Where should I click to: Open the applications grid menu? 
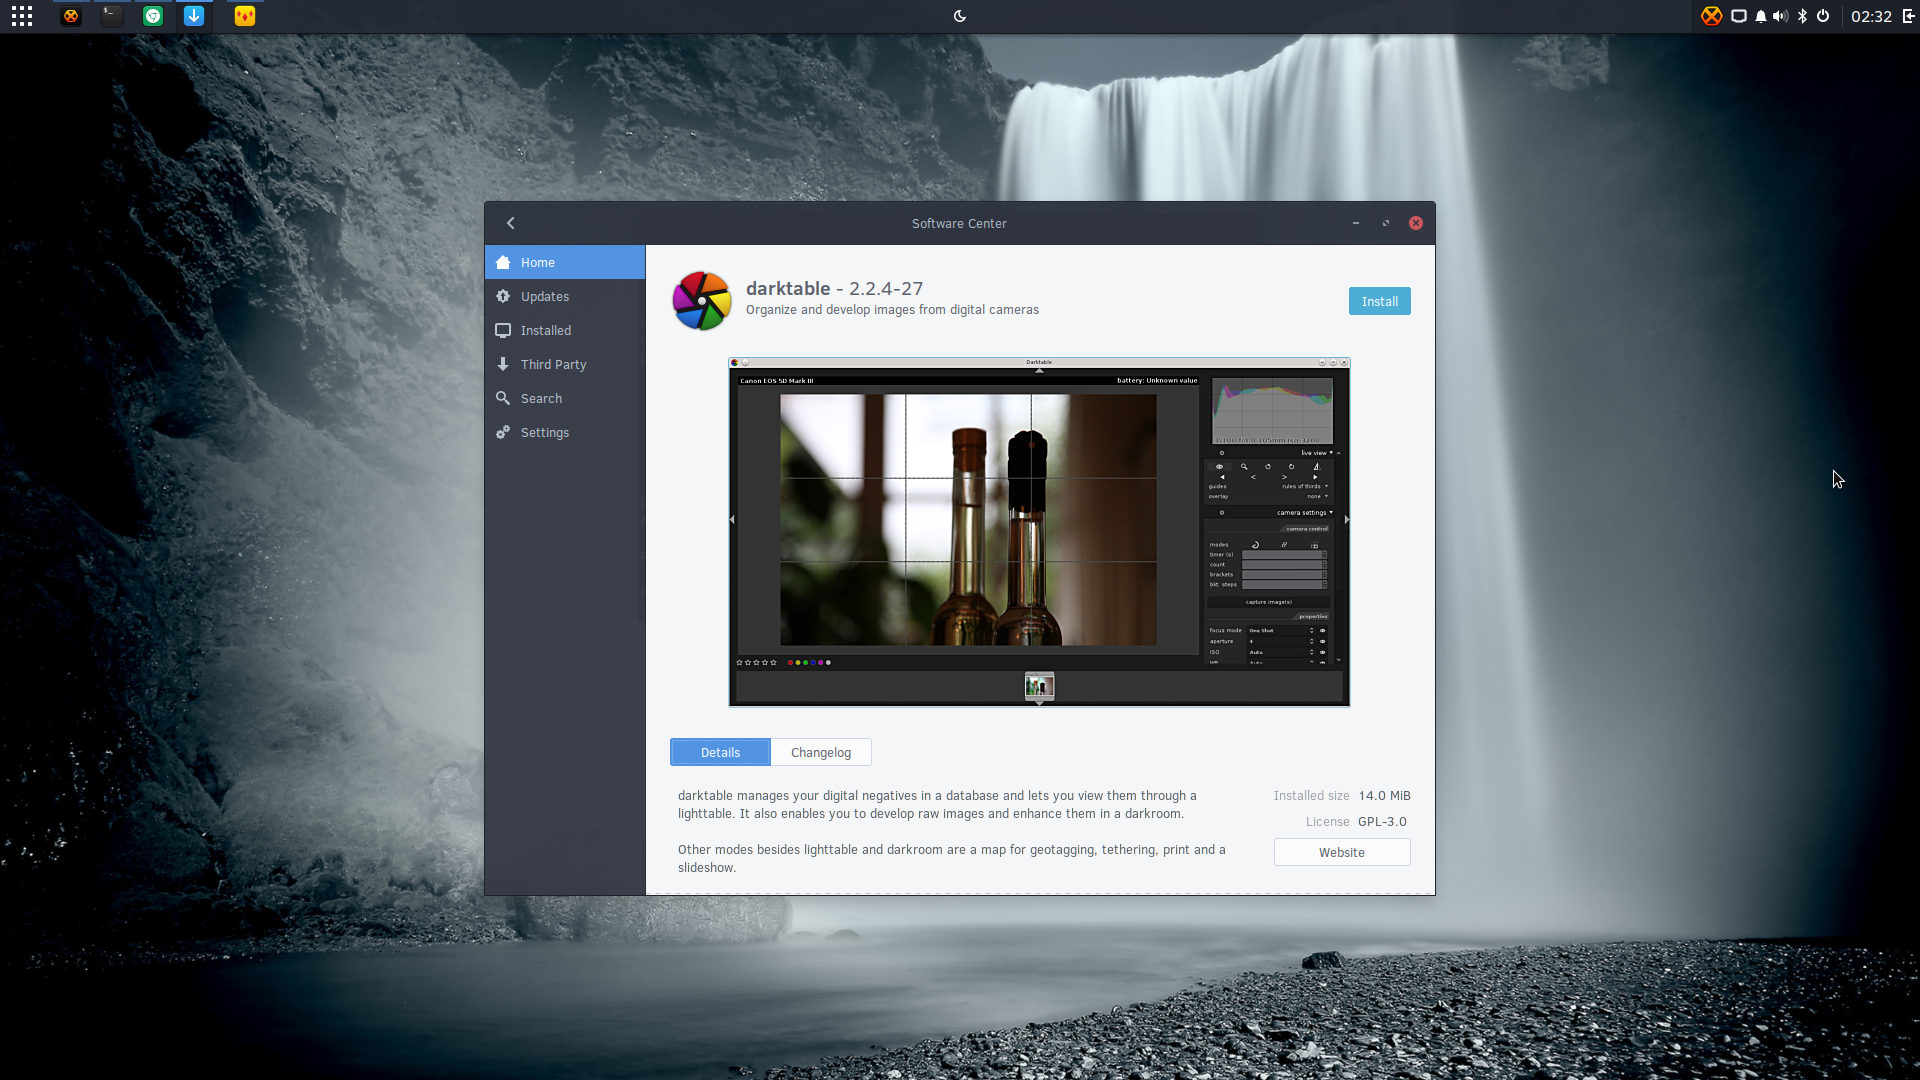[x=22, y=16]
